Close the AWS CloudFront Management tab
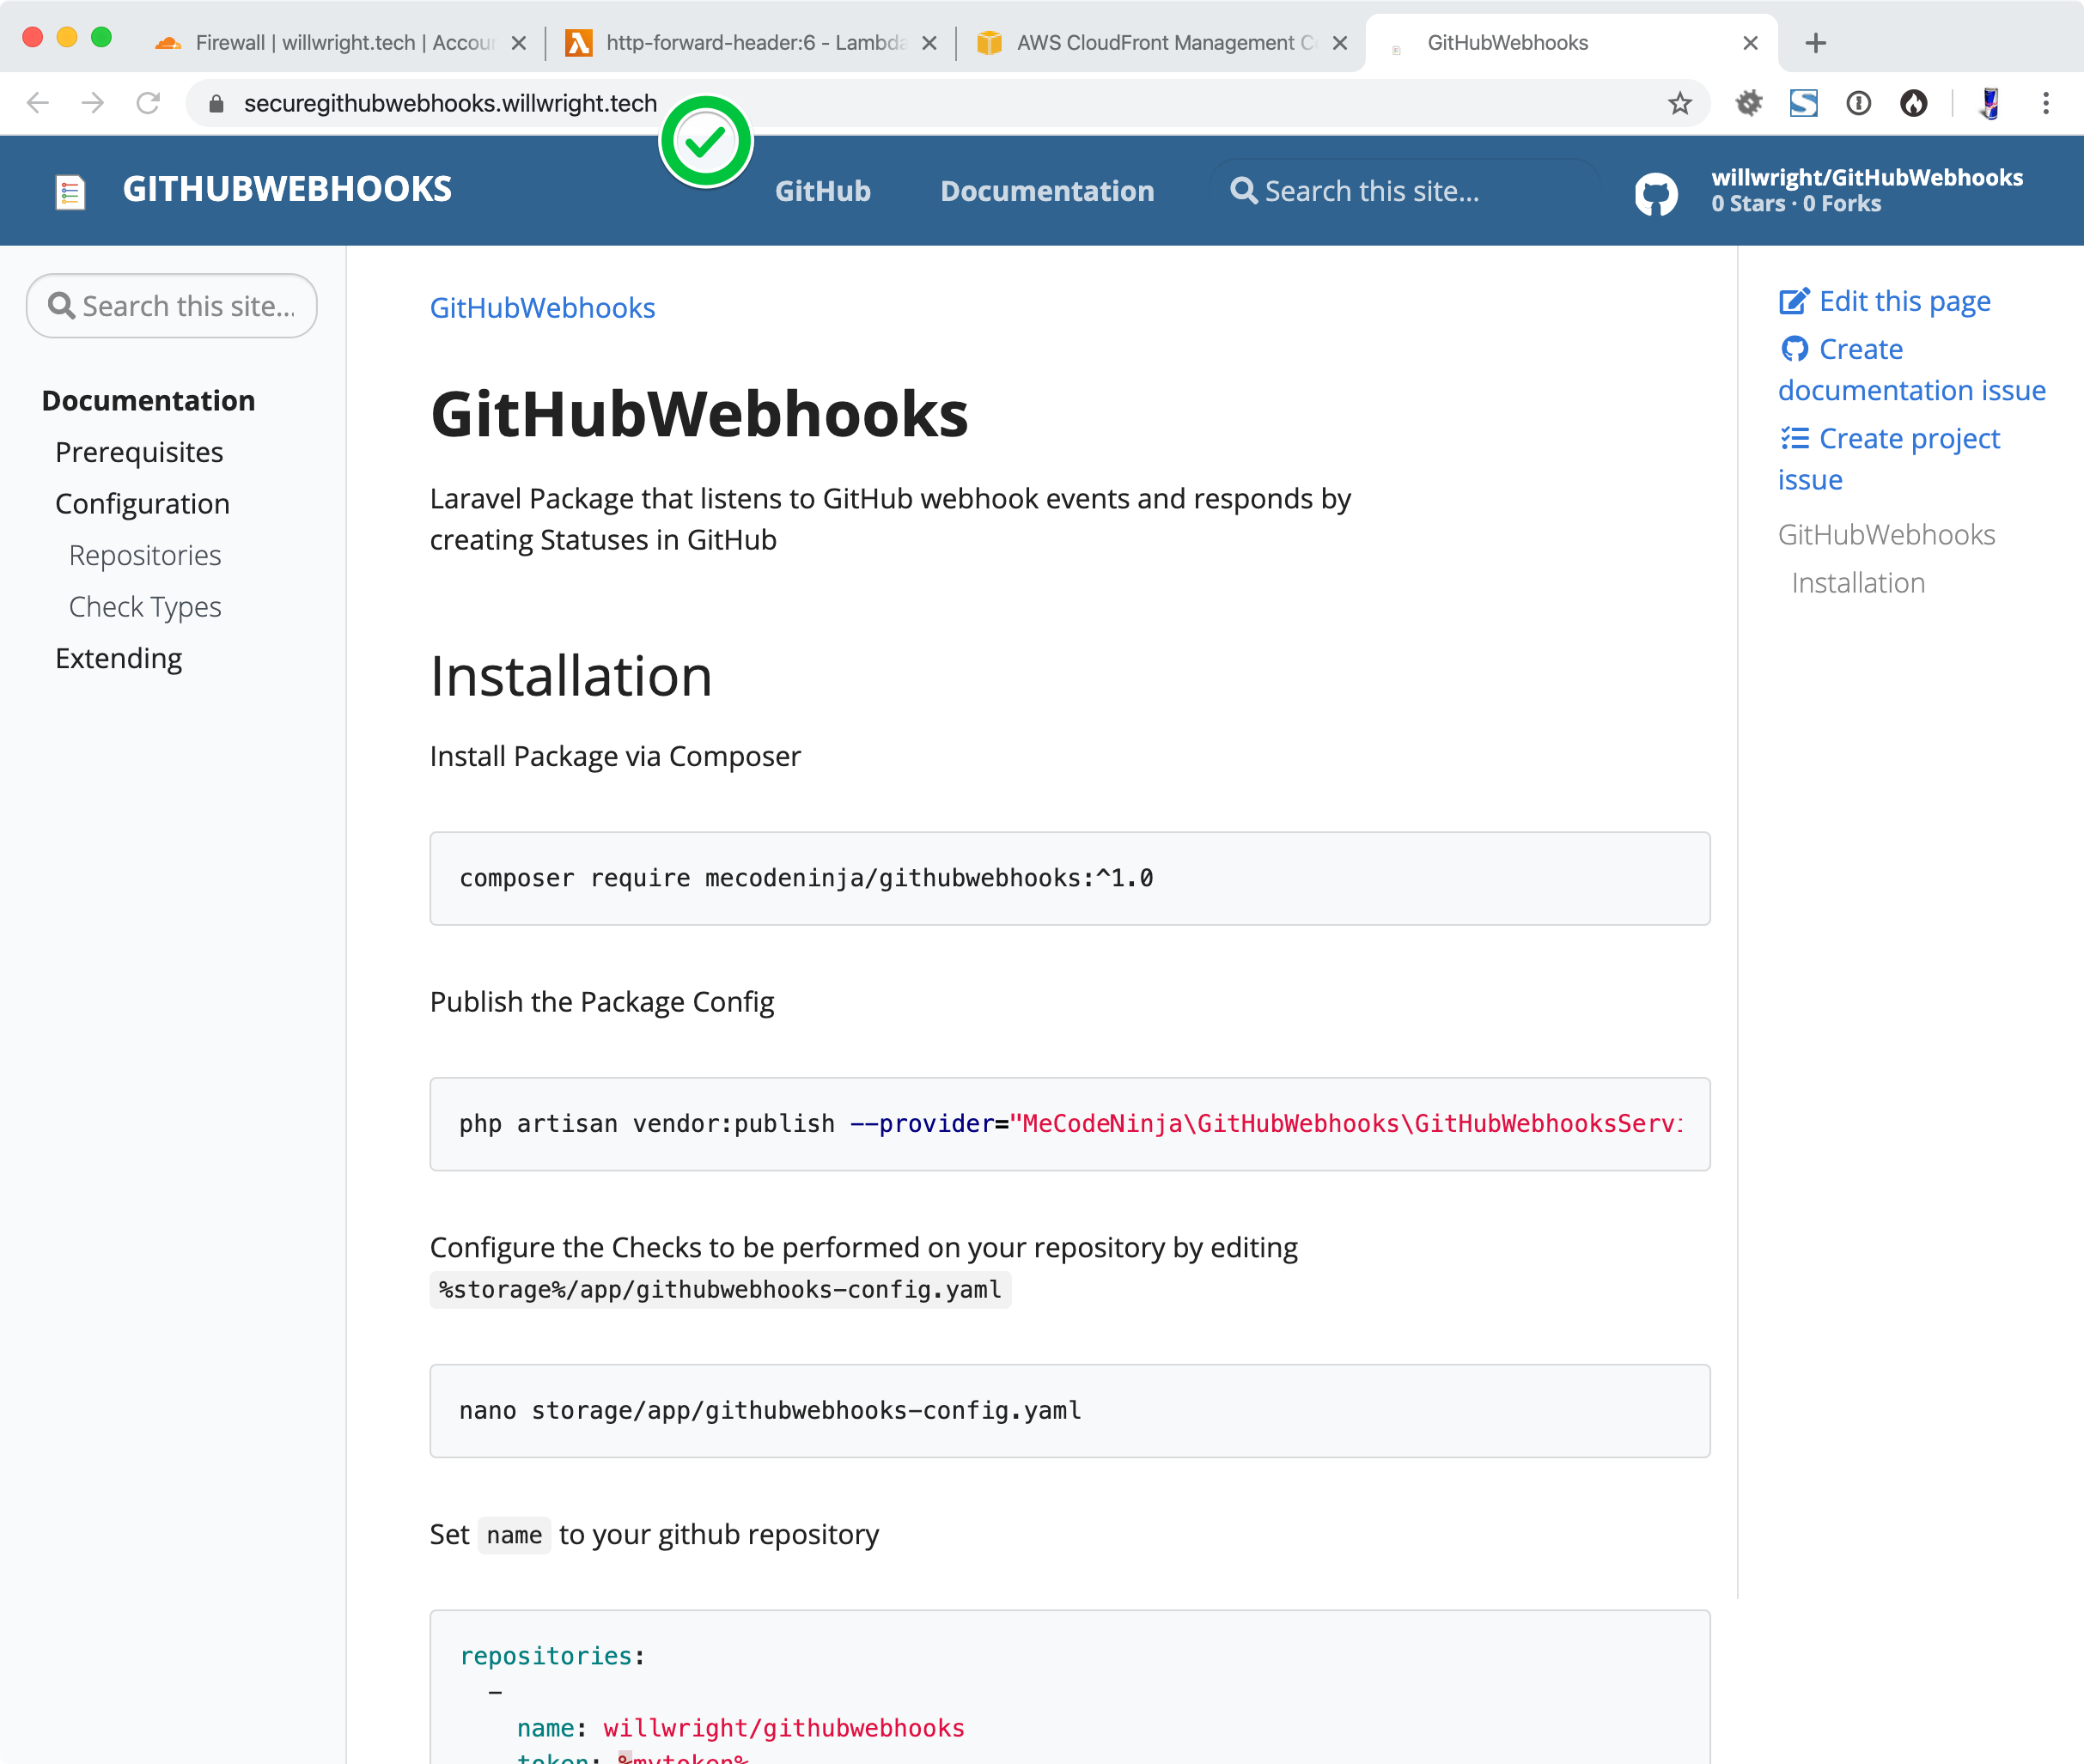Screen dimensions: 2084x1764 [1340, 43]
